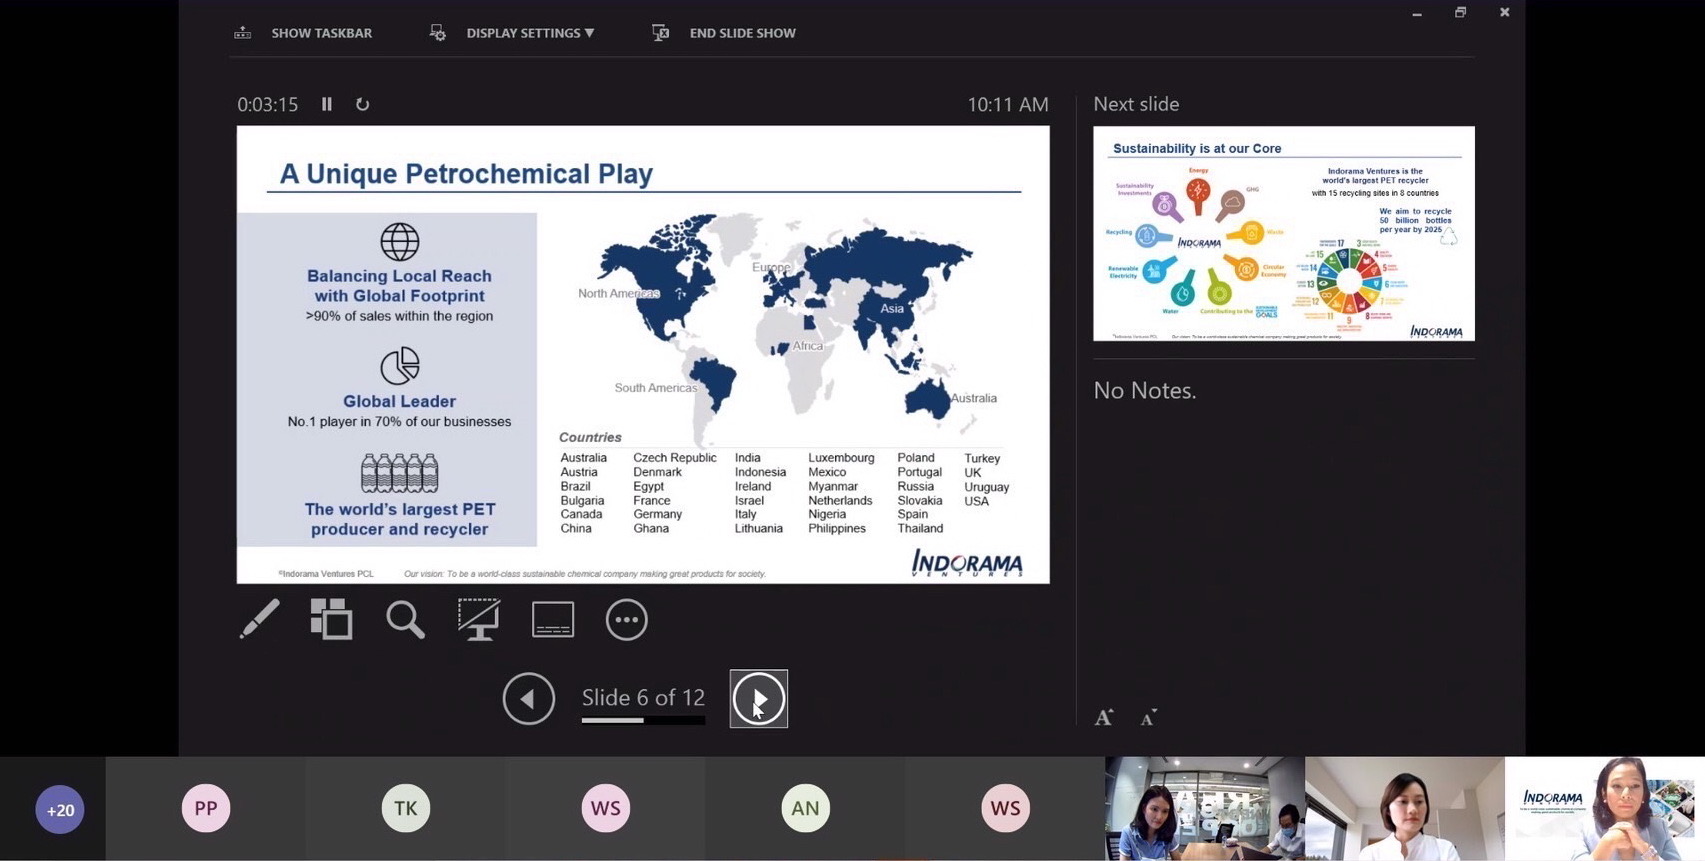This screenshot has height=861, width=1705.
Task: Decrease the notes text size
Action: [1149, 717]
